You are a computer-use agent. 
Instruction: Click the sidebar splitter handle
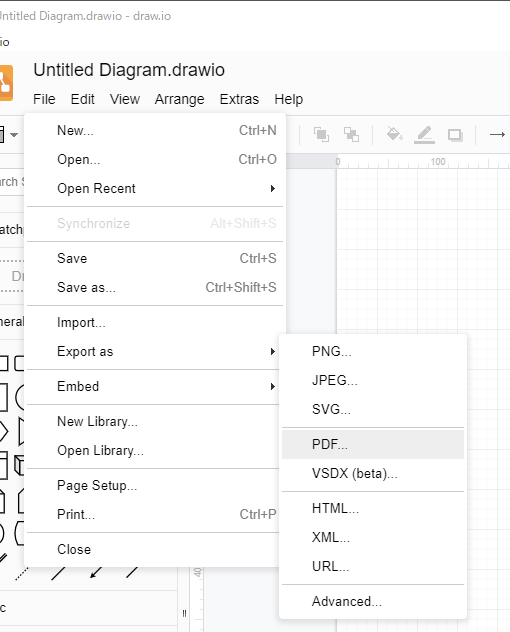(184, 613)
